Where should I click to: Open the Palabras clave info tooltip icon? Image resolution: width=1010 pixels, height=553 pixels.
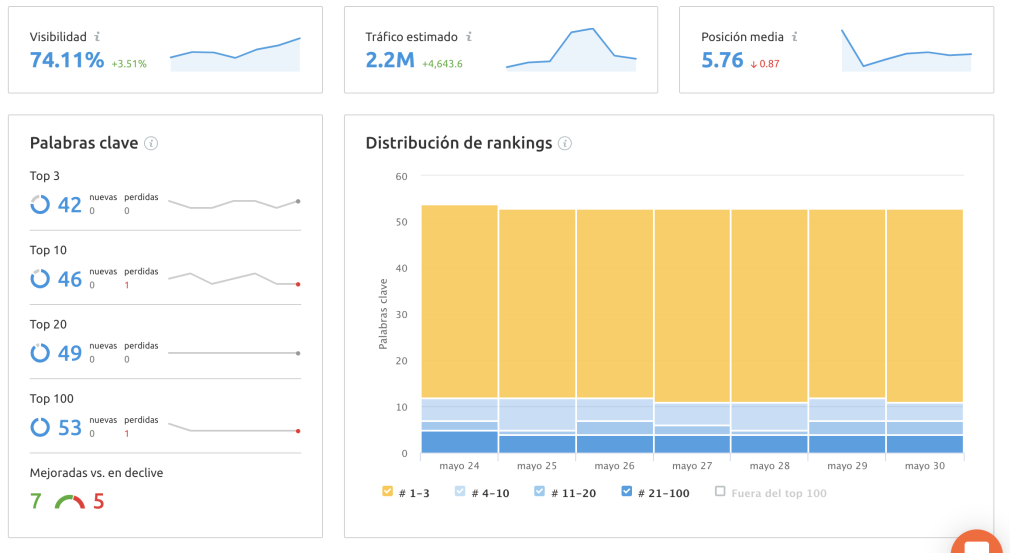151,143
